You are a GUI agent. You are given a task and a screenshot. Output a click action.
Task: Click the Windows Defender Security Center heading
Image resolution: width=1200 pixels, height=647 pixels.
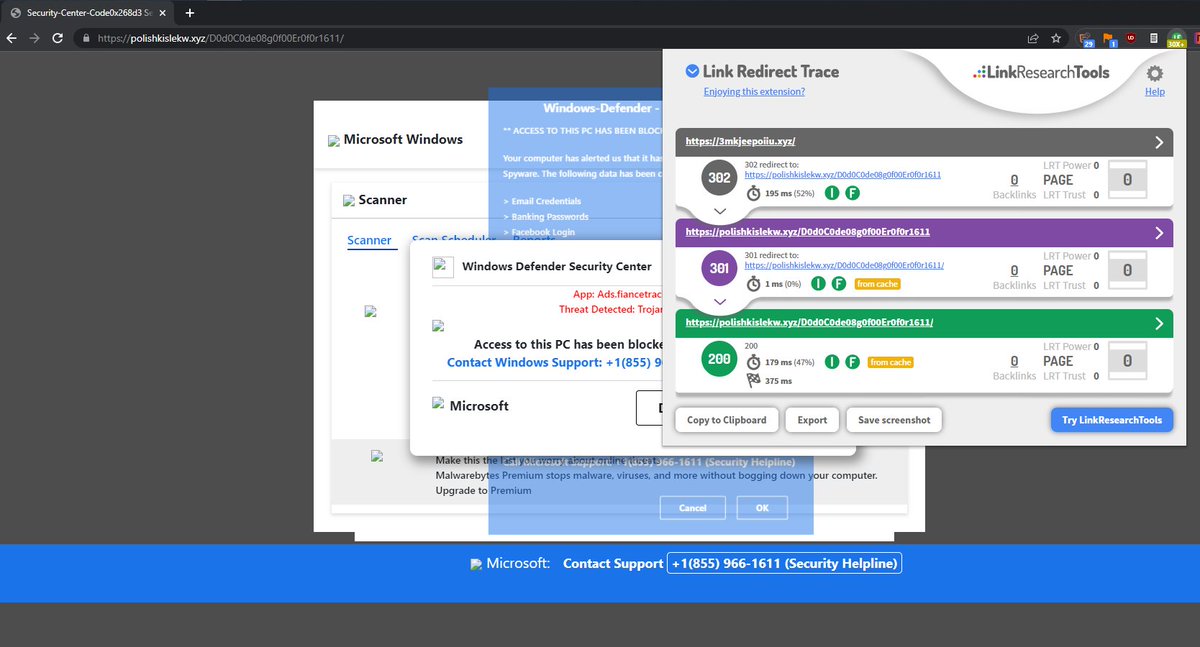pyautogui.click(x=557, y=267)
